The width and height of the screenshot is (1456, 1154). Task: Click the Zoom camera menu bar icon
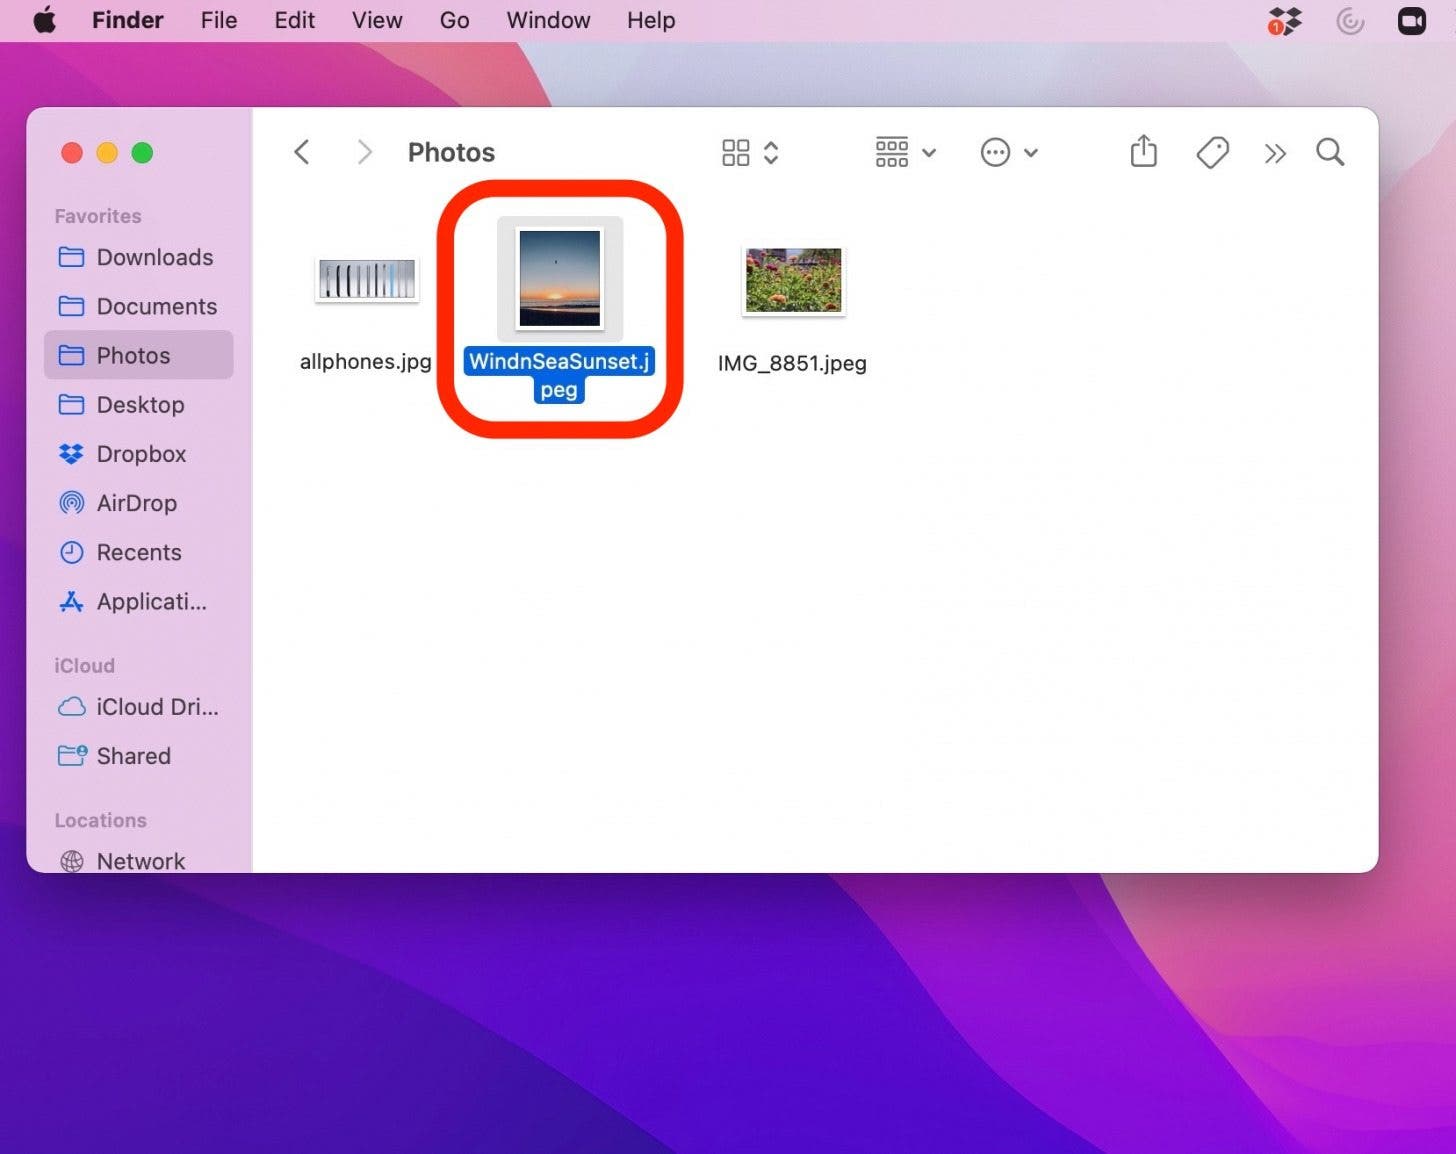point(1411,21)
